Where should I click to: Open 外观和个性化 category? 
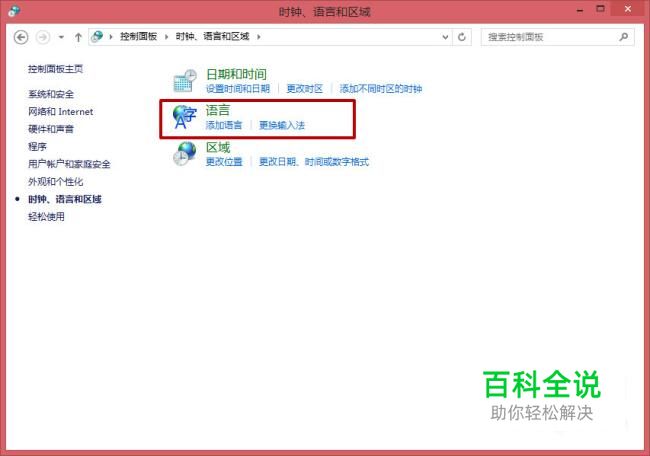(x=56, y=182)
